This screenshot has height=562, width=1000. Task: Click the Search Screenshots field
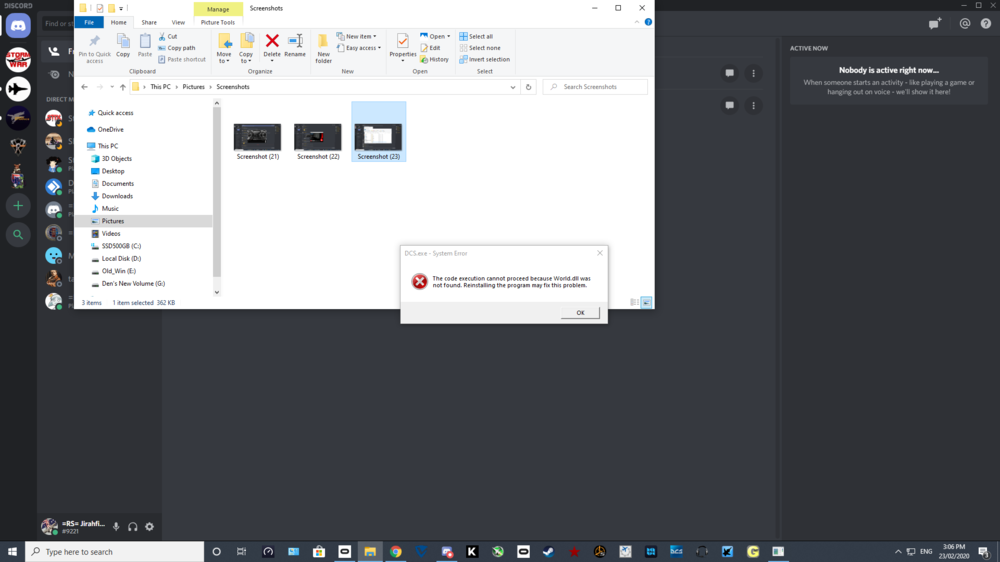(595, 87)
